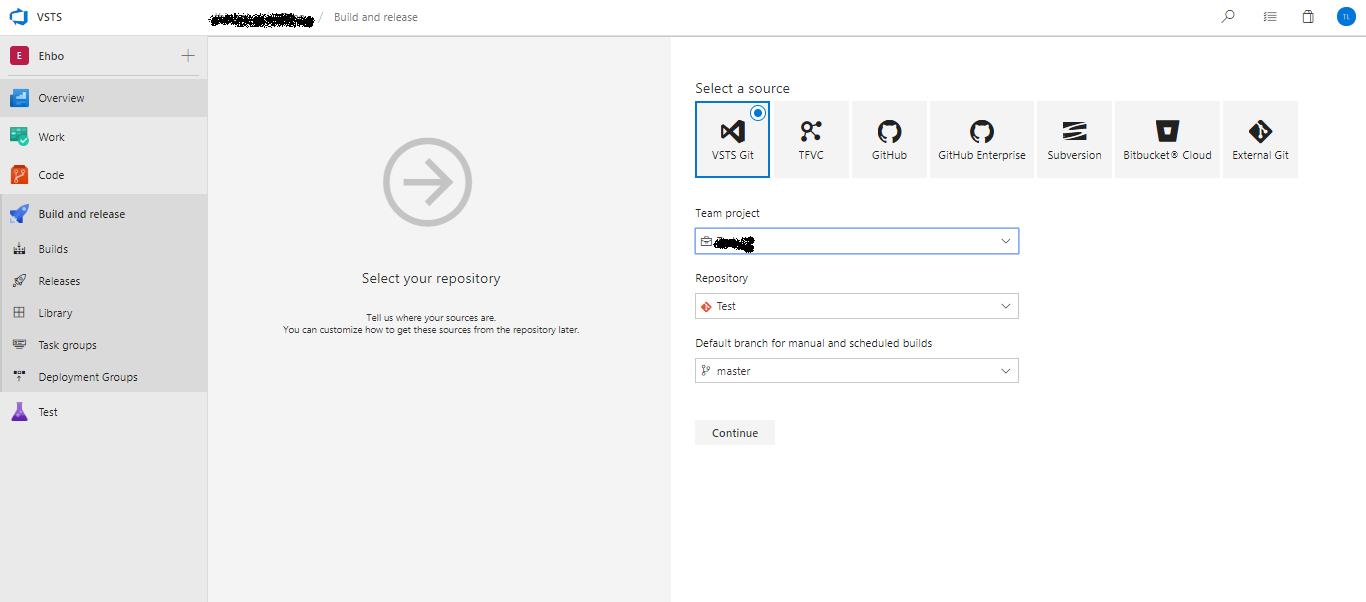Screen dimensions: 1366x602
Task: Open the Team project dropdown
Action: click(857, 241)
